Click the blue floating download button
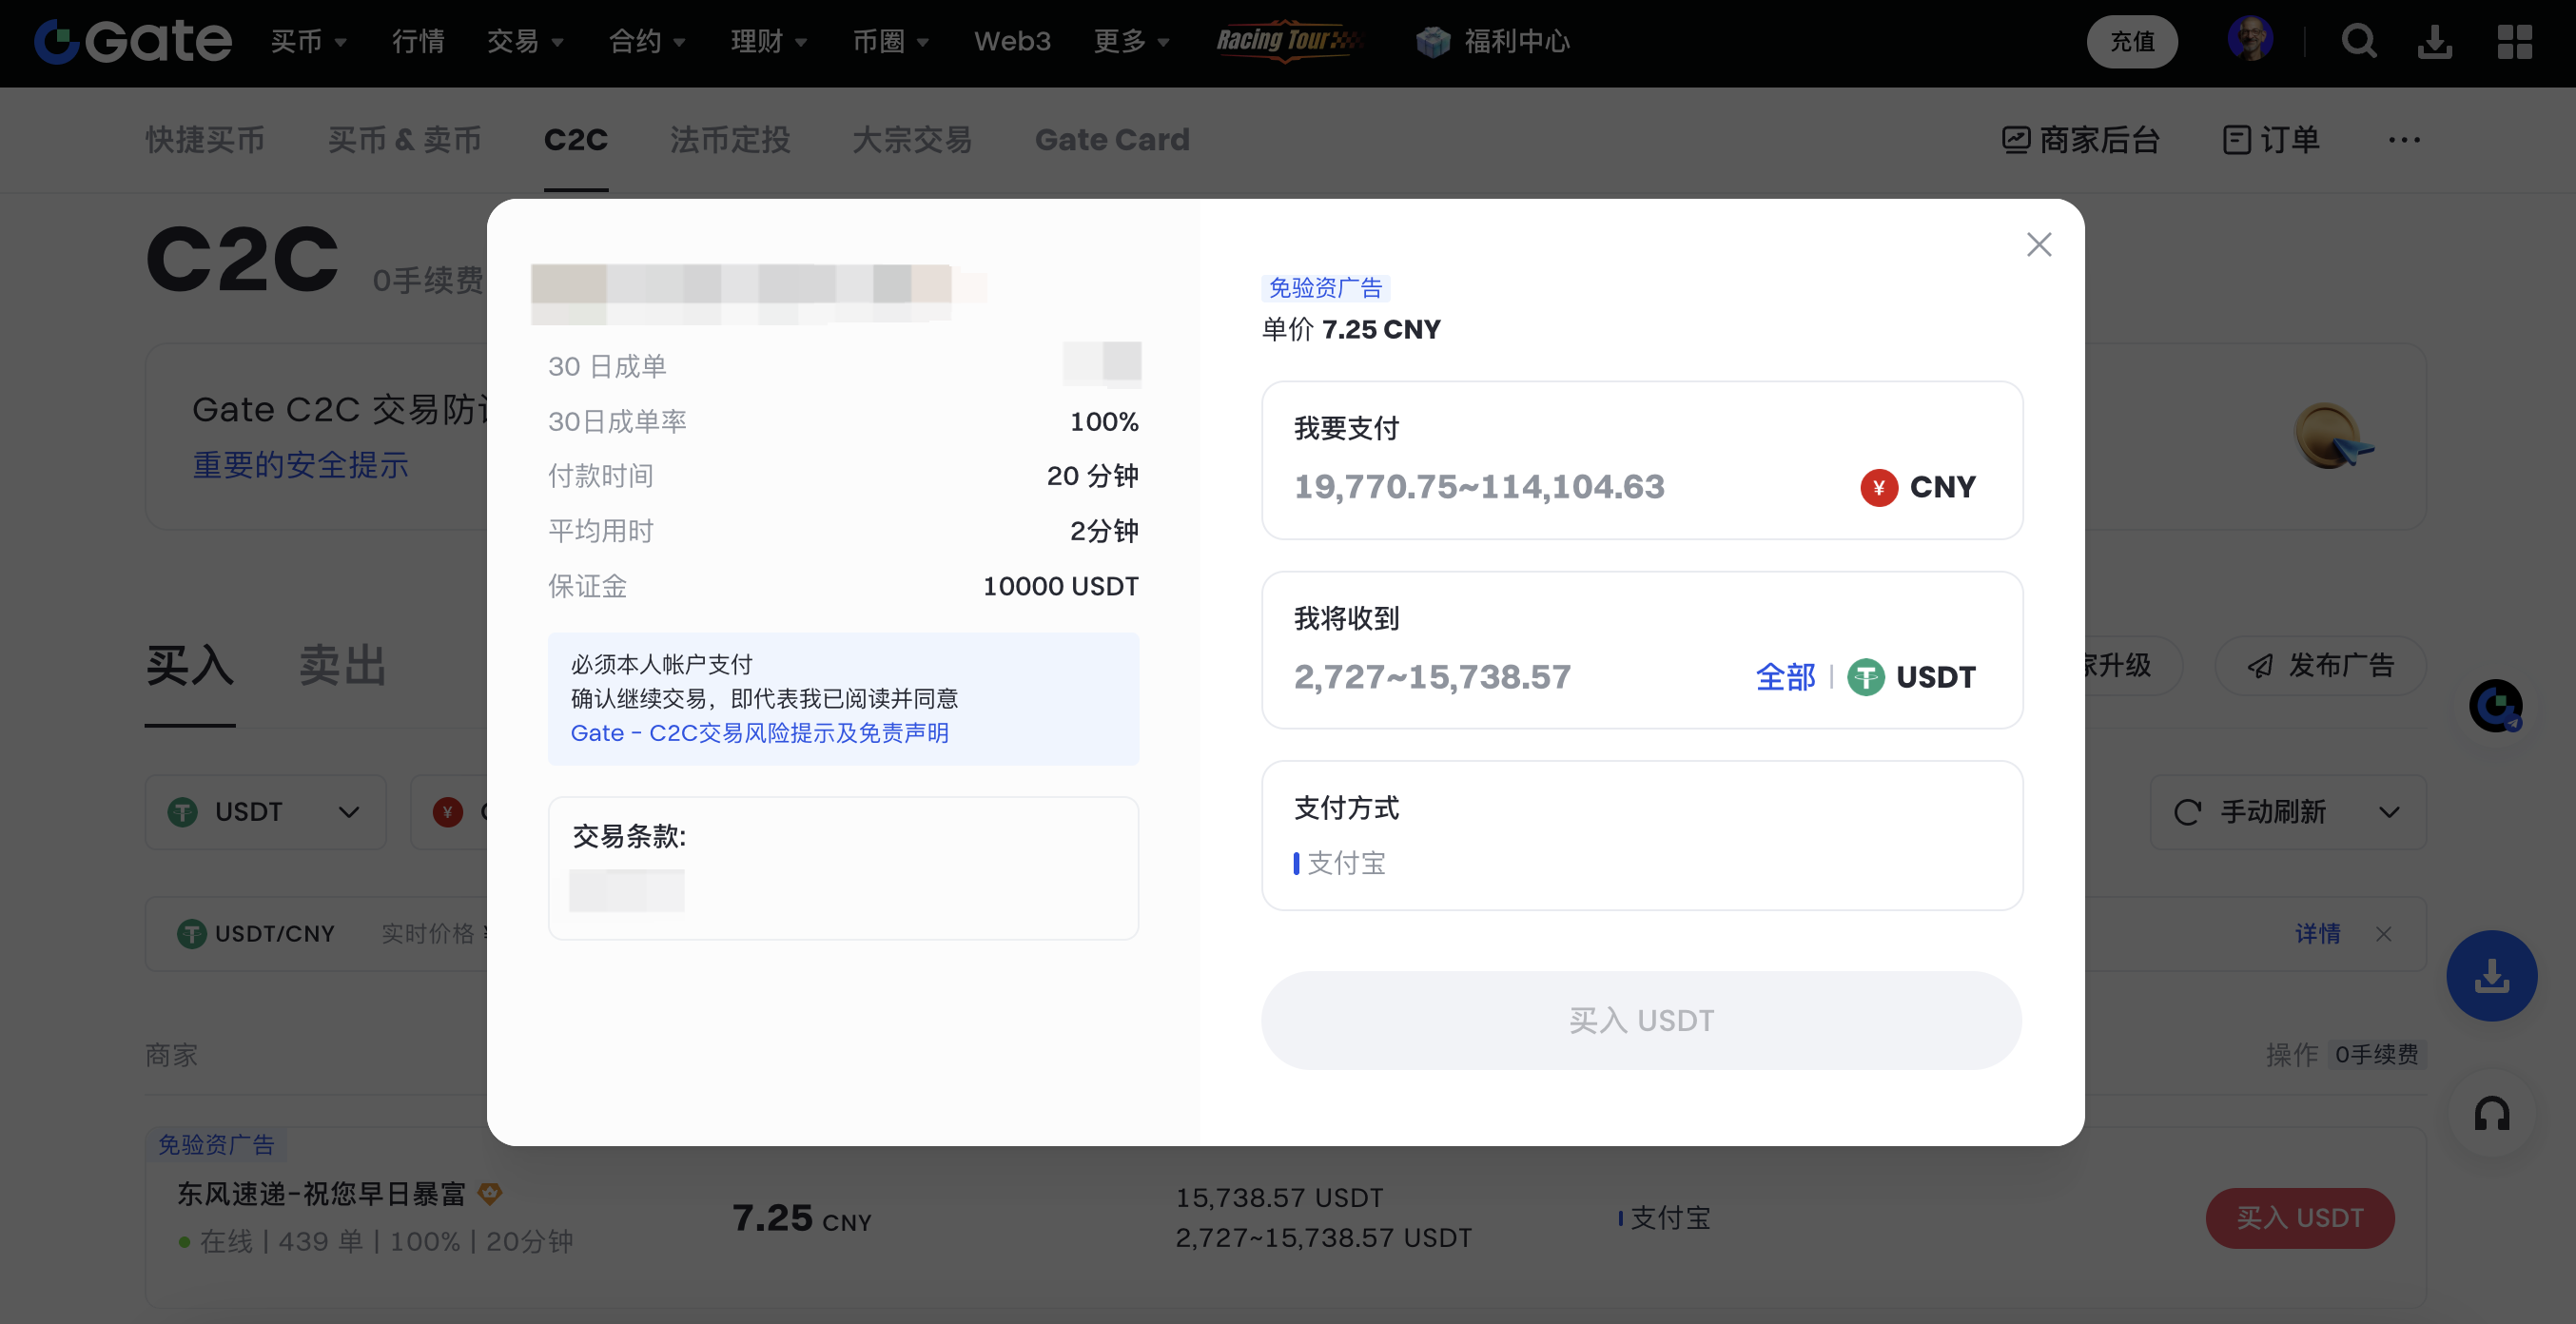 (2491, 975)
